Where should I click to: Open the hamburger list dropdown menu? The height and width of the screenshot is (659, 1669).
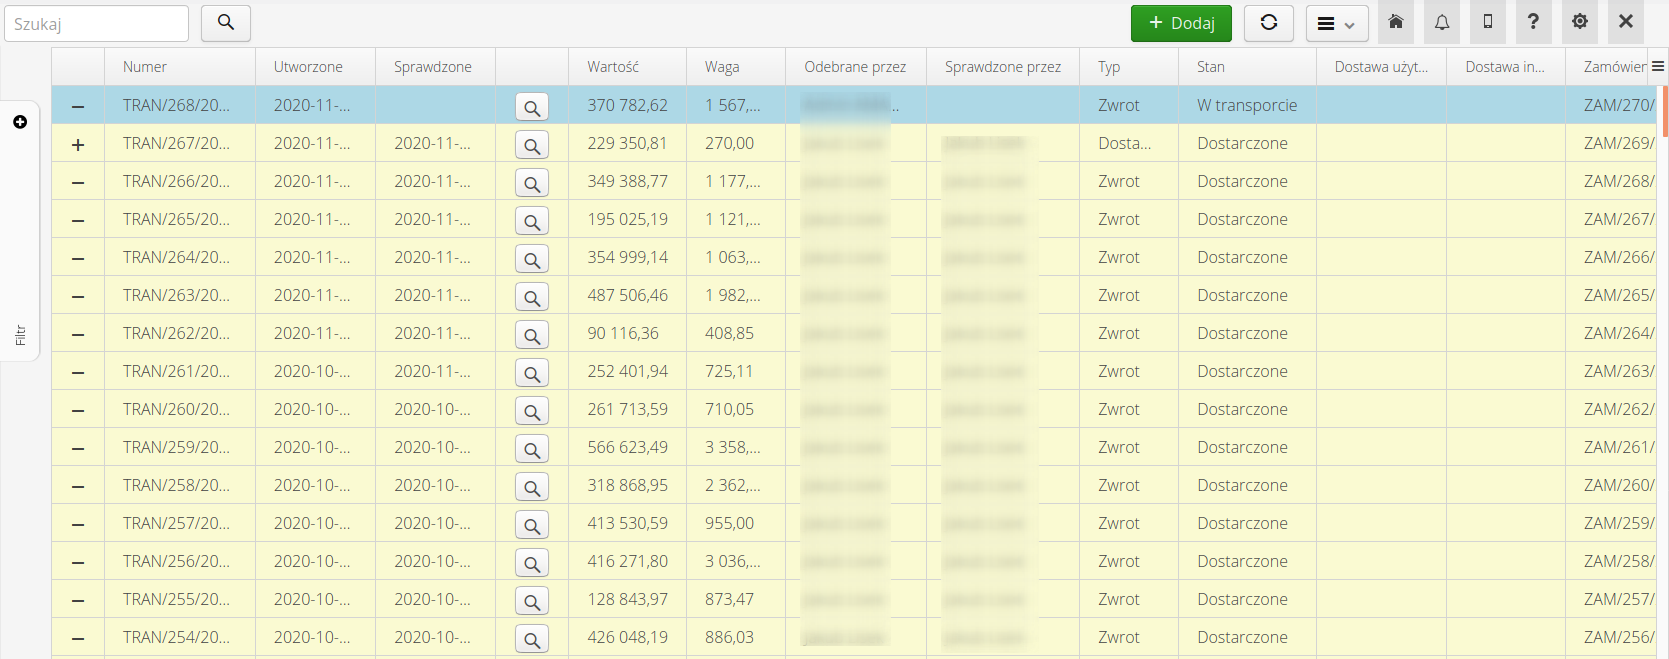1336,24
